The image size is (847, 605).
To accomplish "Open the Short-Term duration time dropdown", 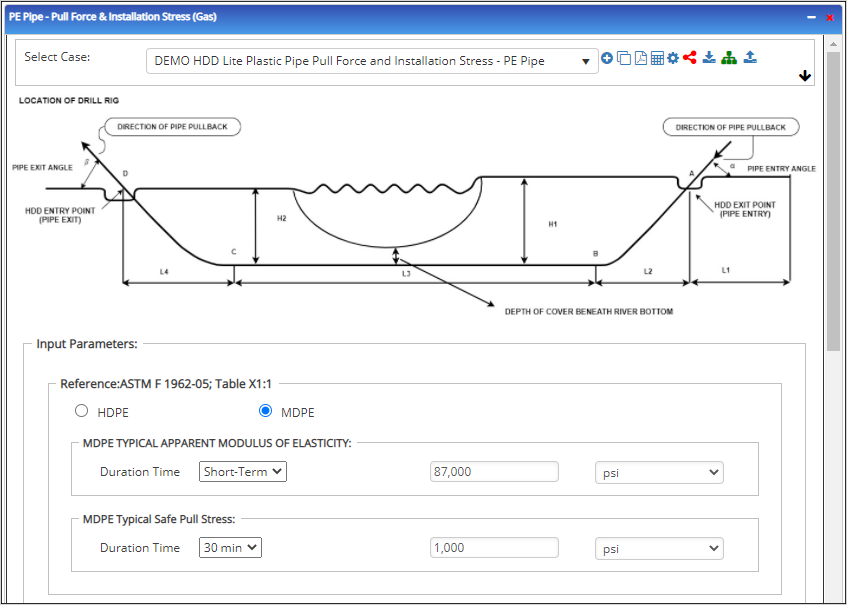I will (x=243, y=472).
